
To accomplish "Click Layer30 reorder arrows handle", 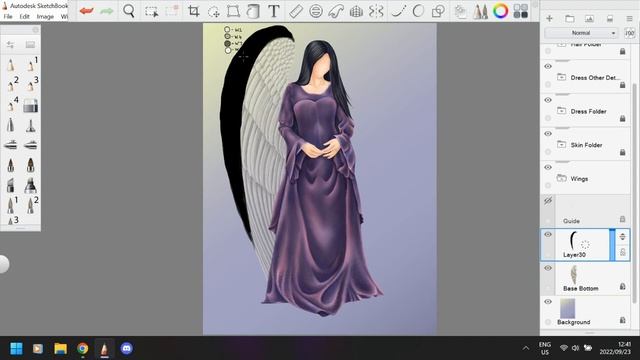I will point(622,236).
